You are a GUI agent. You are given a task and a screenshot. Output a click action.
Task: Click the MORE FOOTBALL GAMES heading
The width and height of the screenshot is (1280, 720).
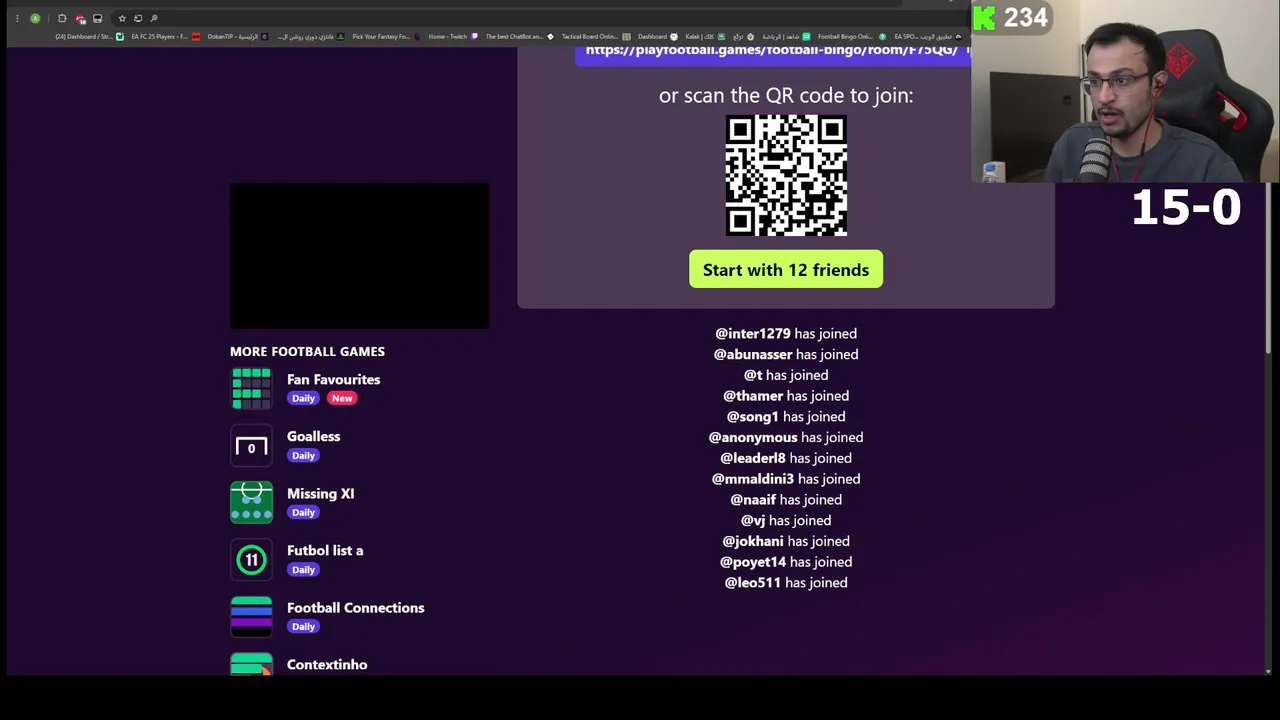(307, 351)
